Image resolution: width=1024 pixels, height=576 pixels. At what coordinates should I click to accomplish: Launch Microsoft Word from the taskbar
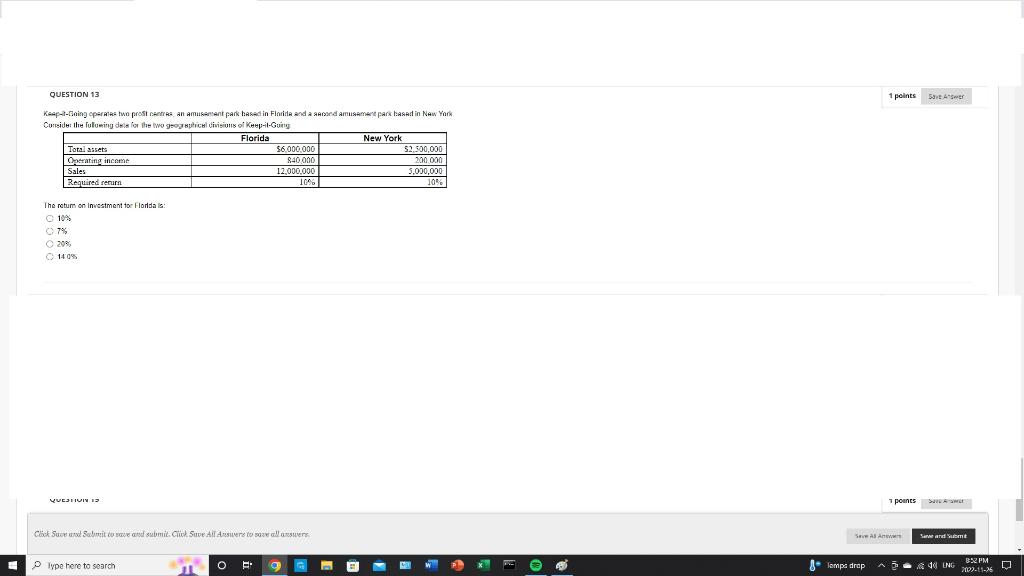click(432, 565)
